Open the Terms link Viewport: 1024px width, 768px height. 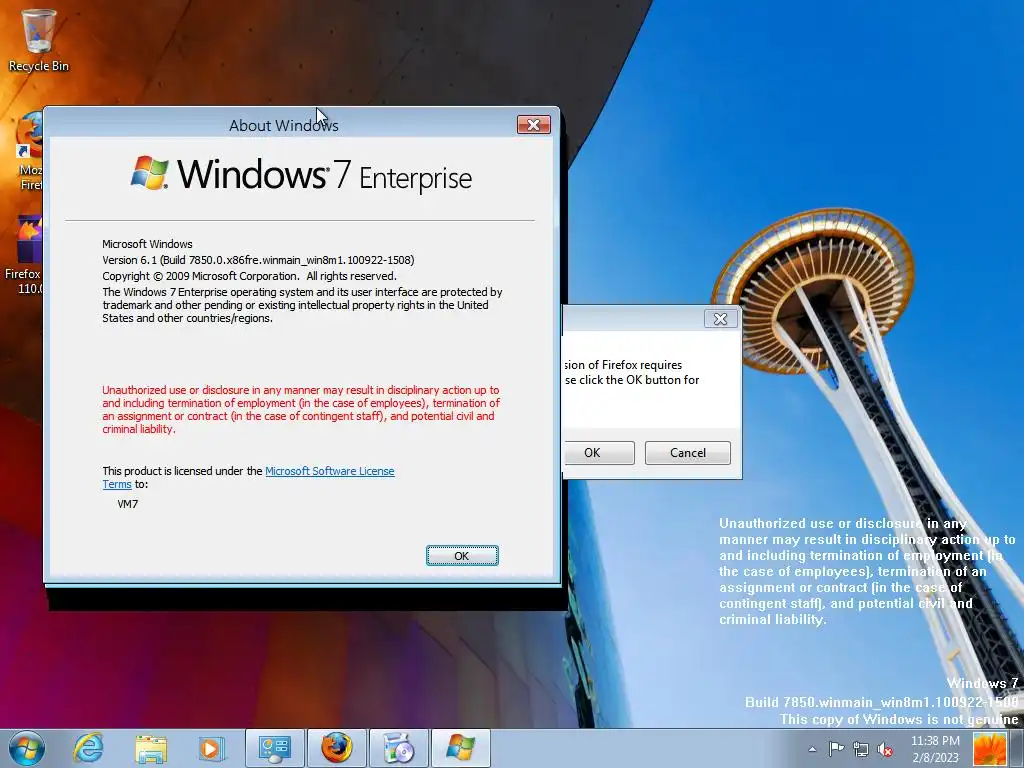117,484
